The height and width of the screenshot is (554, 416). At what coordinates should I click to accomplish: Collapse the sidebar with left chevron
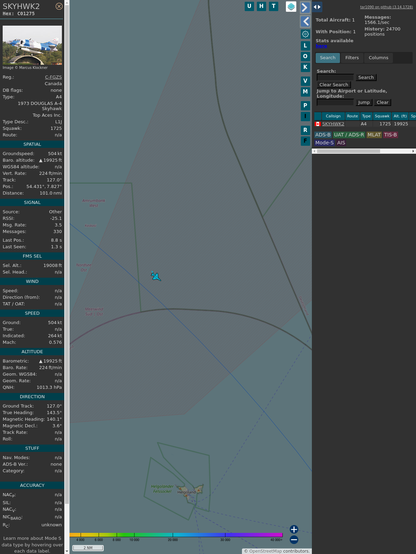305,22
